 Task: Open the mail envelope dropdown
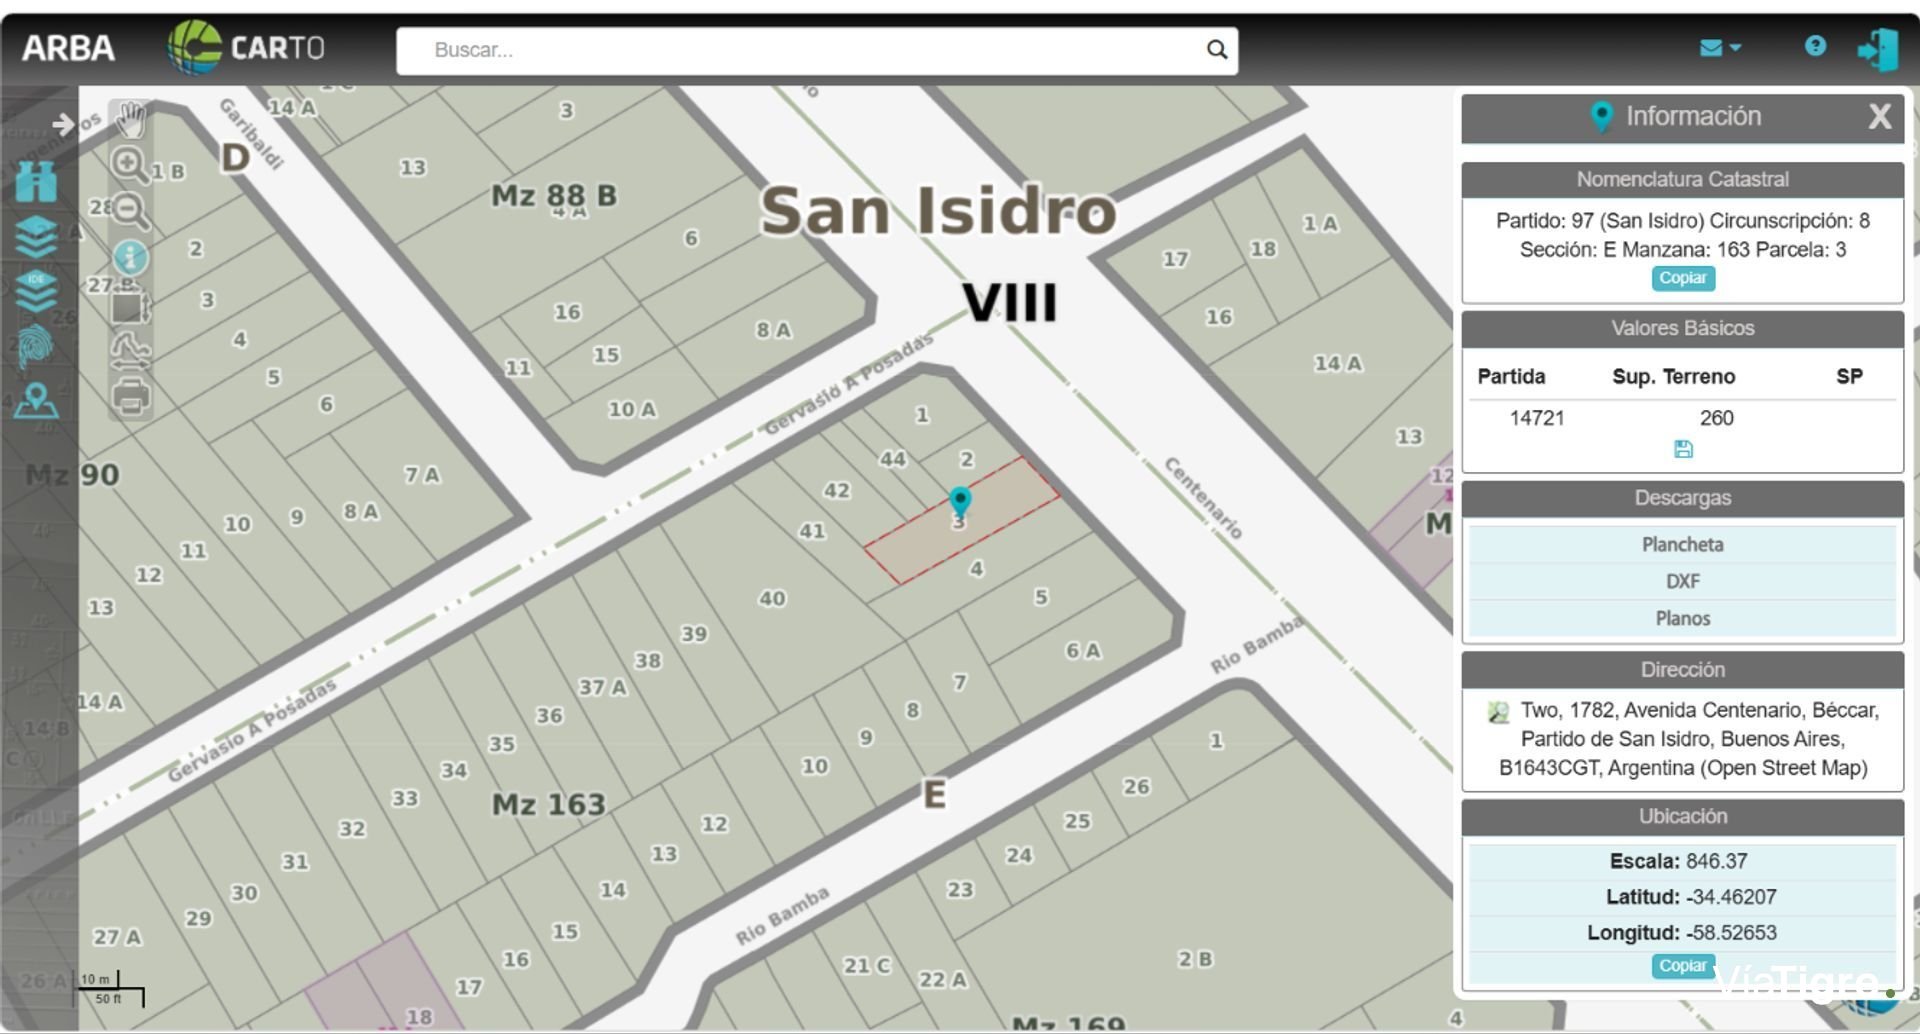tap(1720, 48)
